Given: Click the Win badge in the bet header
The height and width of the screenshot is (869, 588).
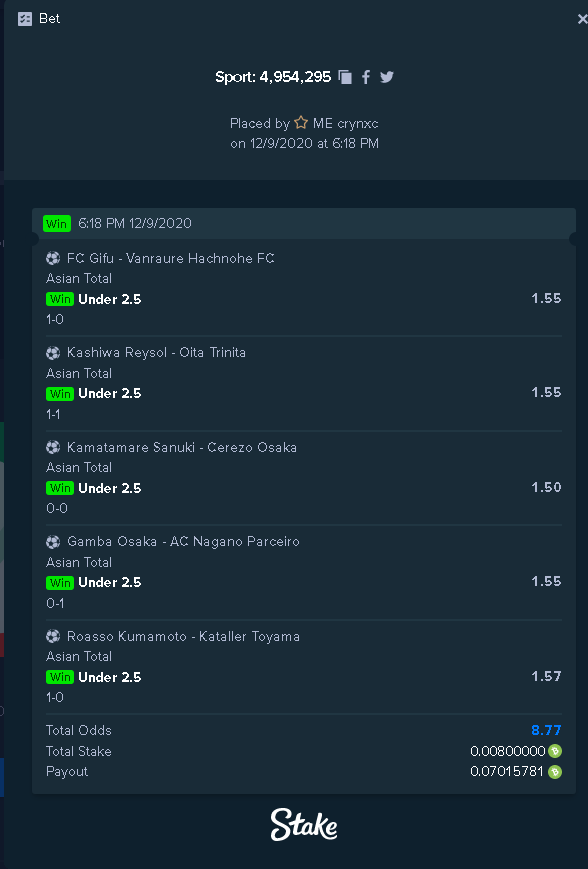Looking at the screenshot, I should pos(57,223).
